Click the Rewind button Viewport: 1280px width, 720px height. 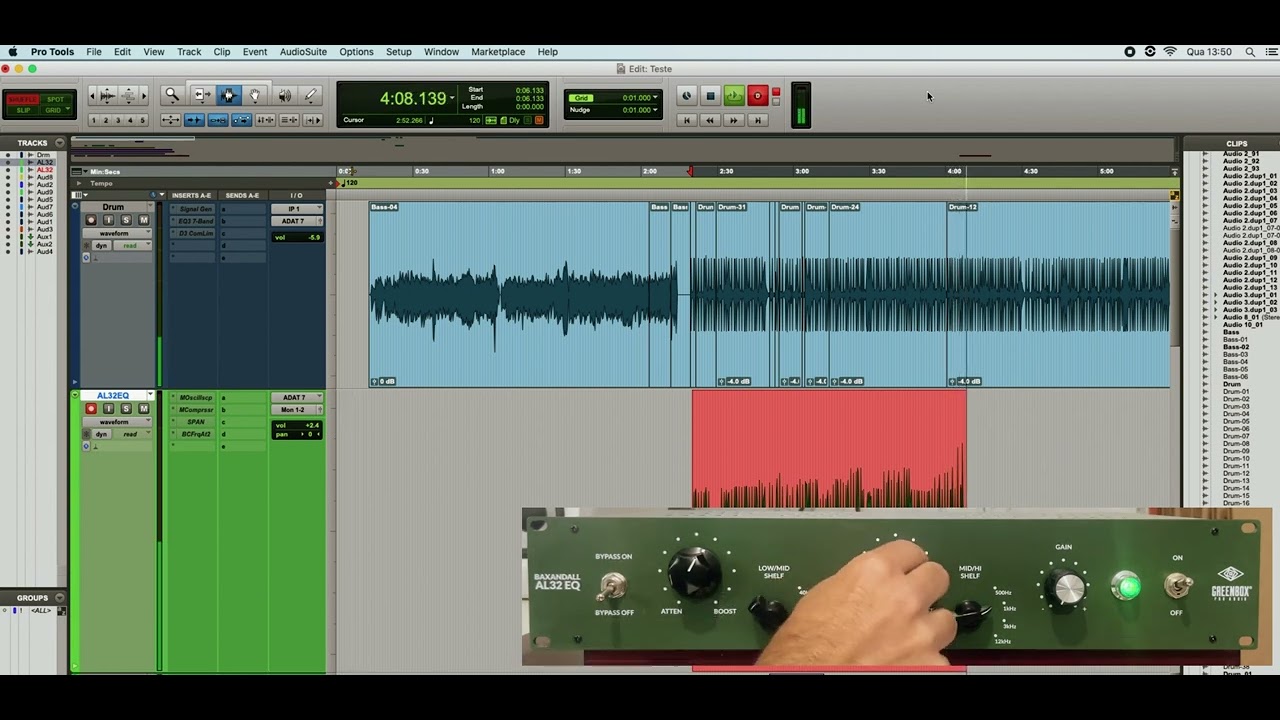click(710, 120)
